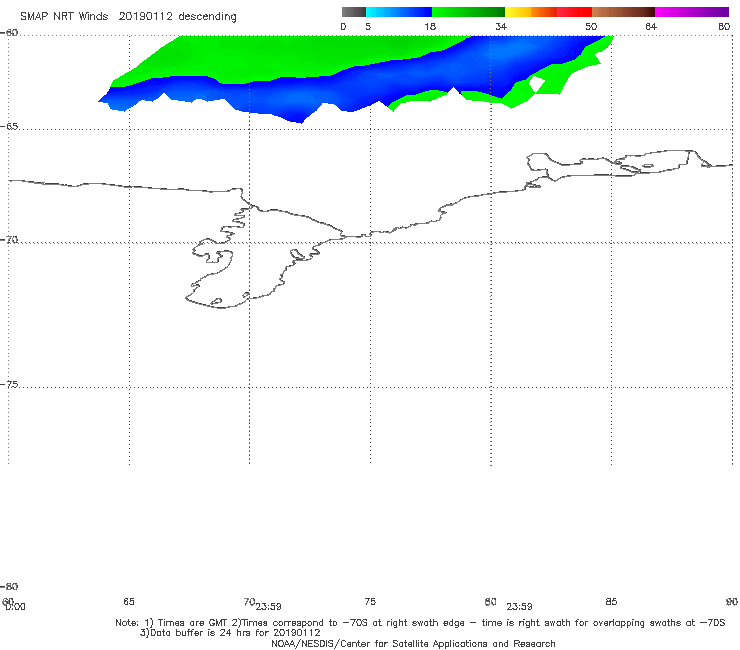
Task: Click the longitude axis label '90'
Action: [x=732, y=601]
